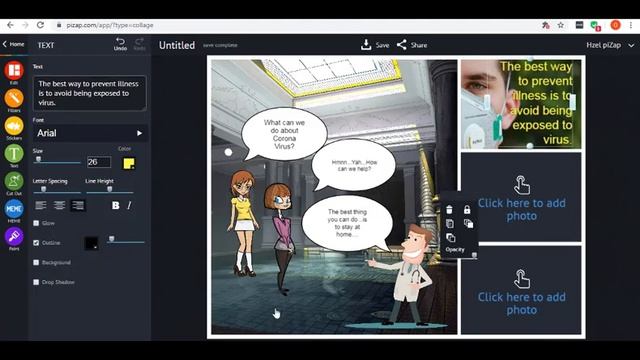Click the Redo arrow
The height and width of the screenshot is (360, 640).
(139, 44)
